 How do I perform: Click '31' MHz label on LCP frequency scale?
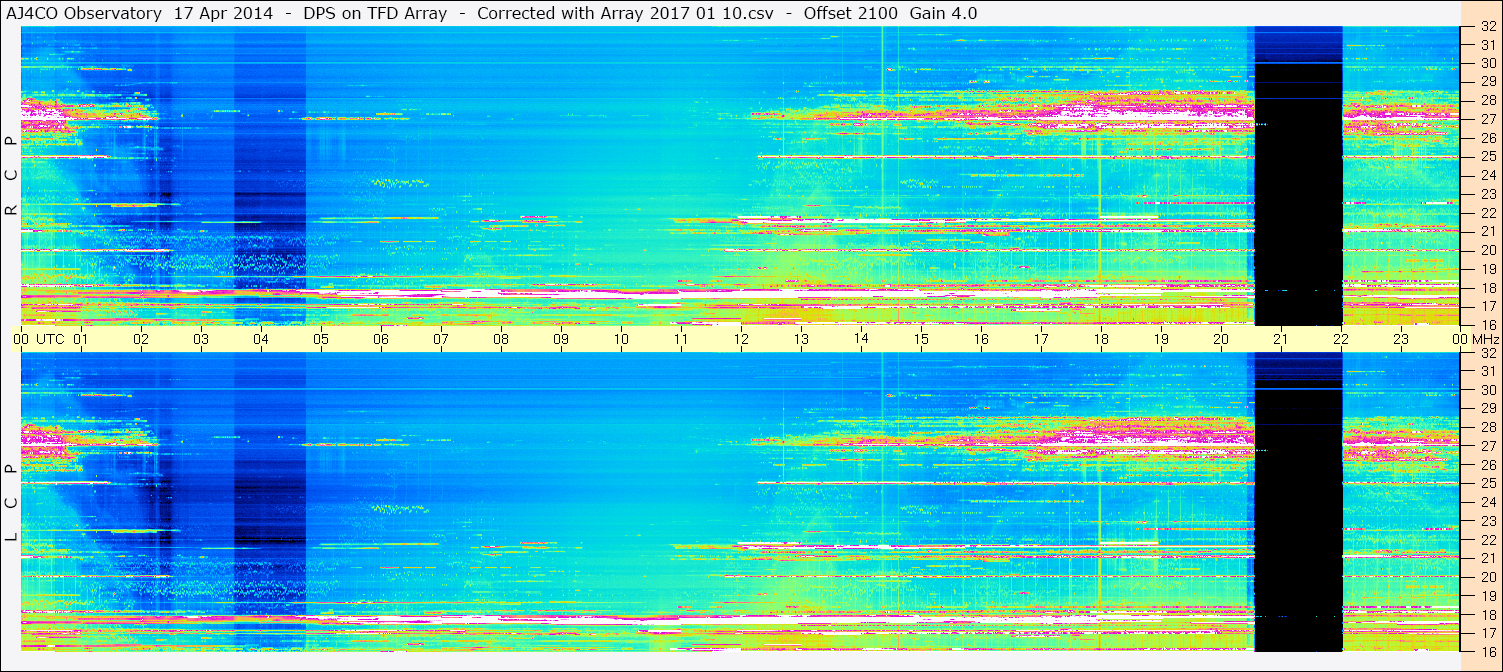(1487, 372)
